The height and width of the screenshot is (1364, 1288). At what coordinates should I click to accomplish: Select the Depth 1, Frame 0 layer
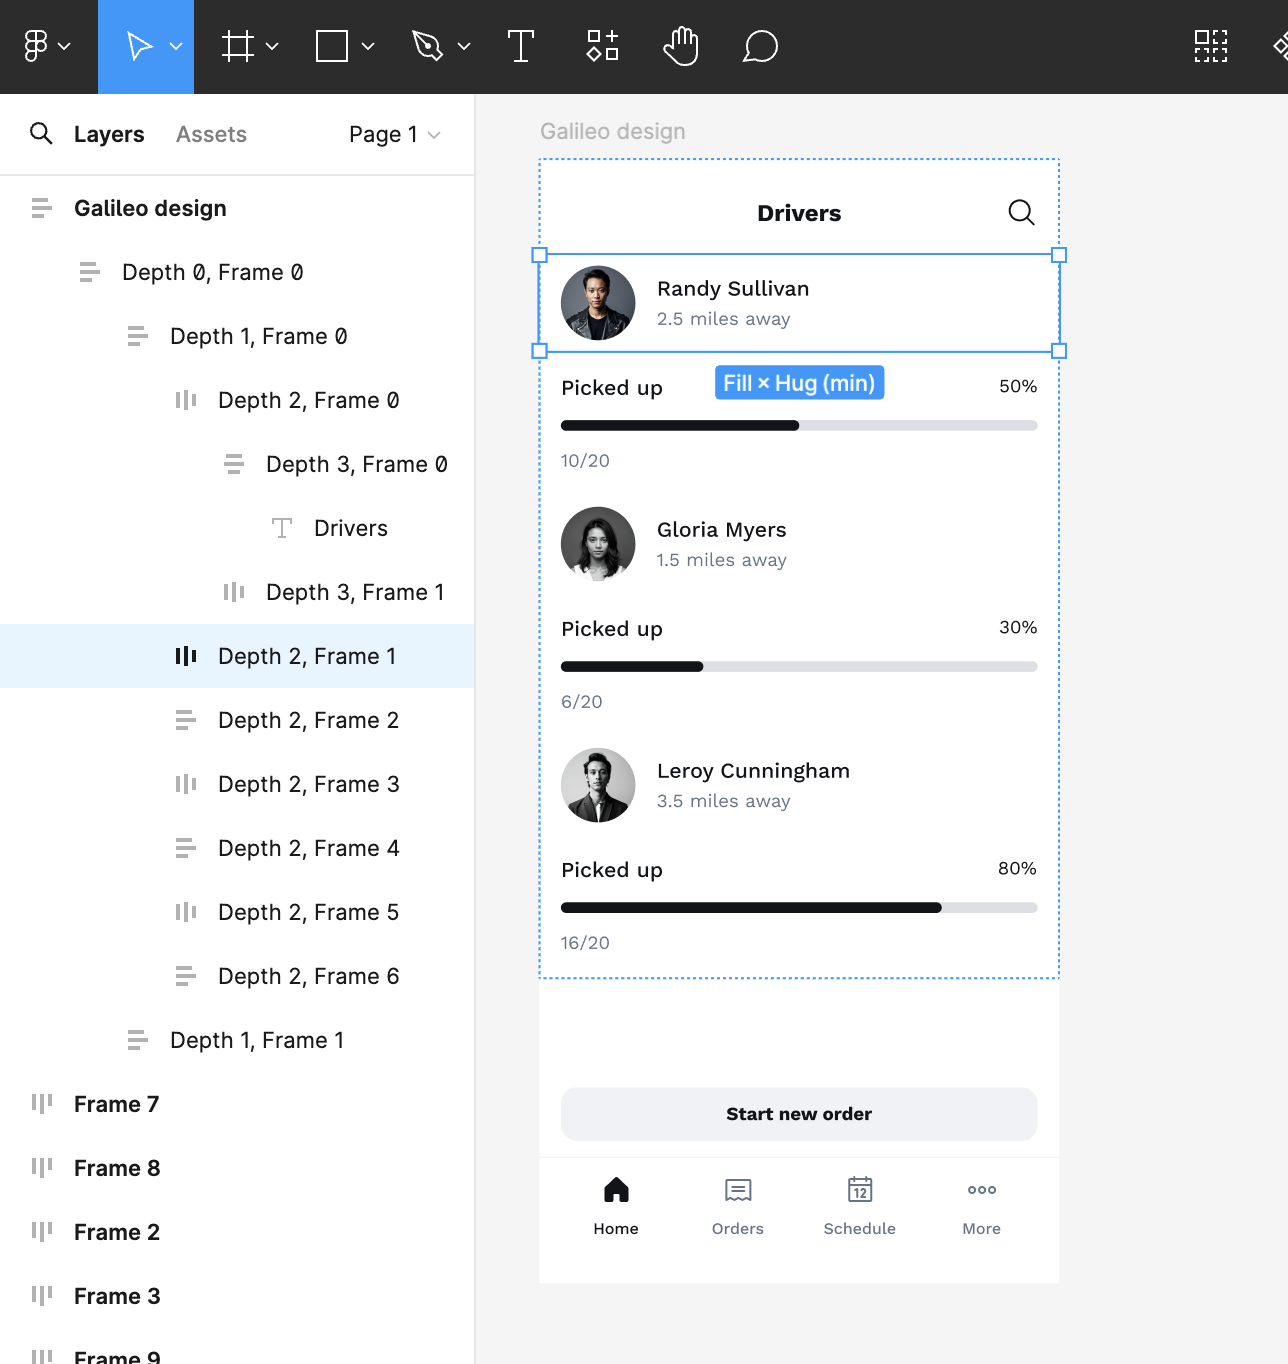tap(237, 336)
